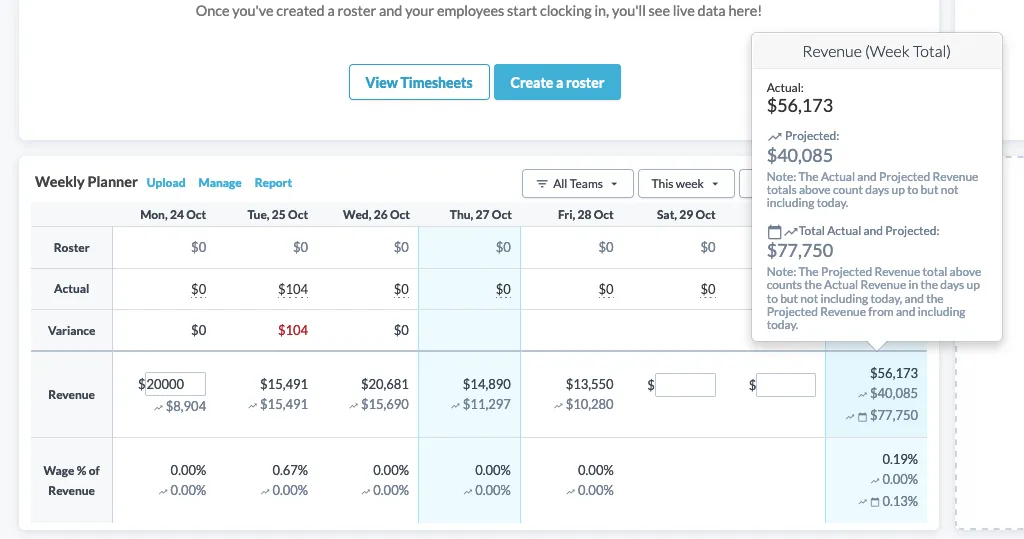The image size is (1024, 539).
Task: Focus Monday's revenue input showing 20000
Action: click(175, 384)
